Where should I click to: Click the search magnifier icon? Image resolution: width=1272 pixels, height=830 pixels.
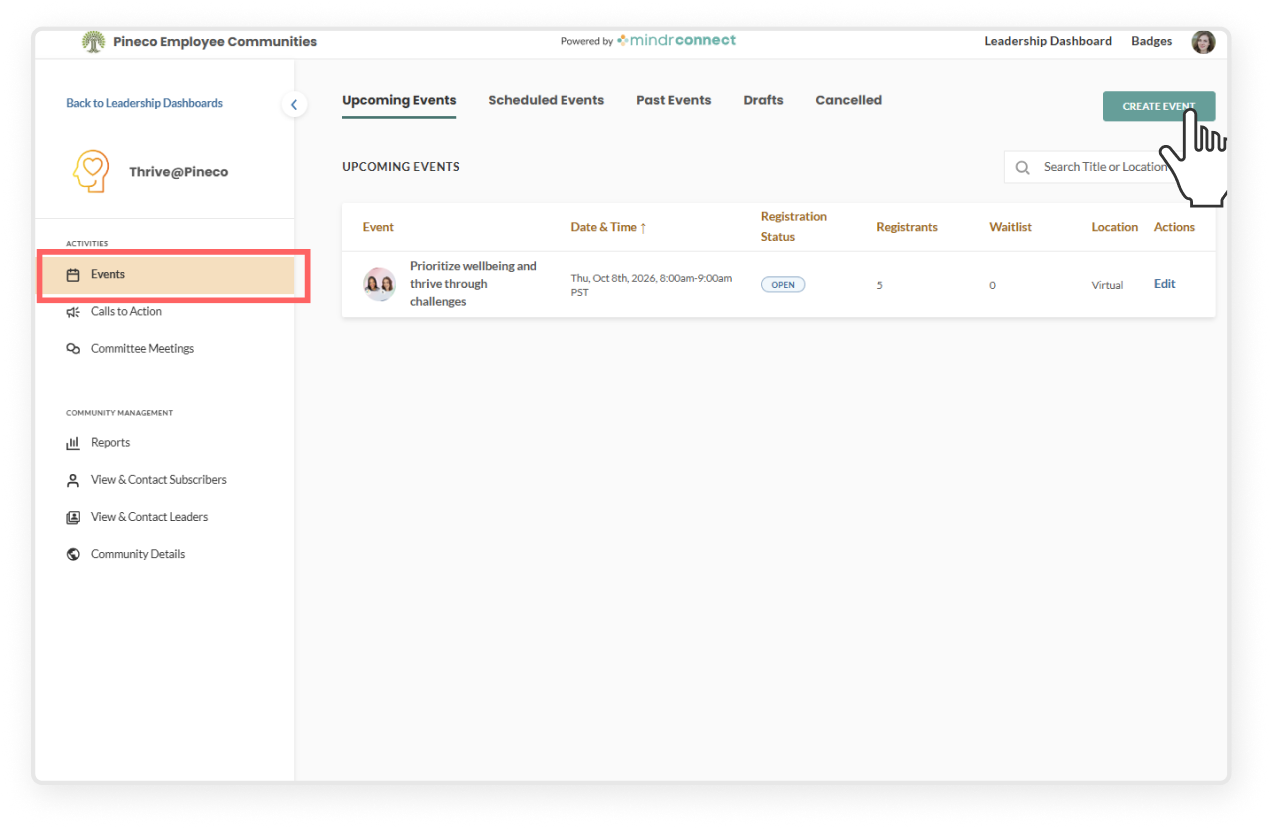click(1022, 168)
